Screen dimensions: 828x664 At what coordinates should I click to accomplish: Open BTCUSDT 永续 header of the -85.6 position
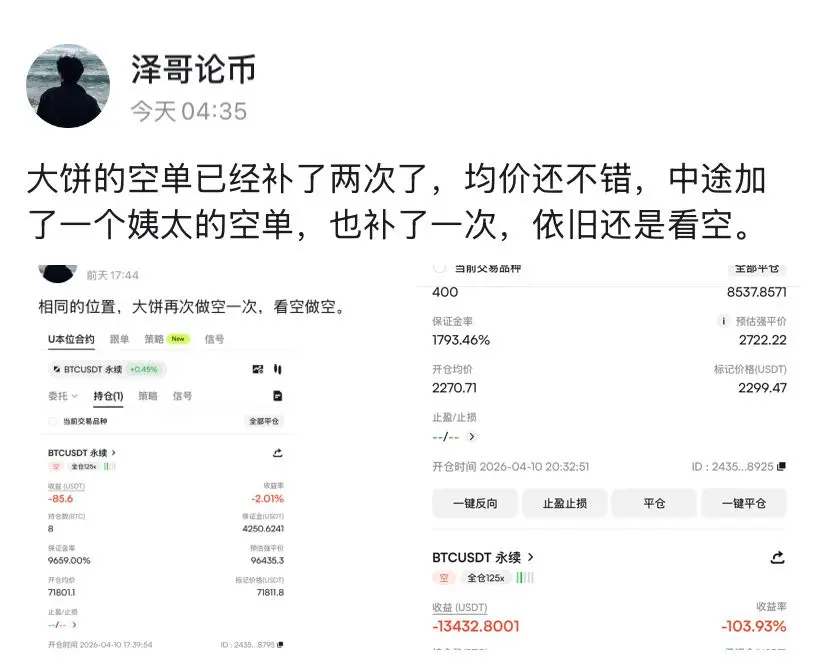pyautogui.click(x=81, y=453)
